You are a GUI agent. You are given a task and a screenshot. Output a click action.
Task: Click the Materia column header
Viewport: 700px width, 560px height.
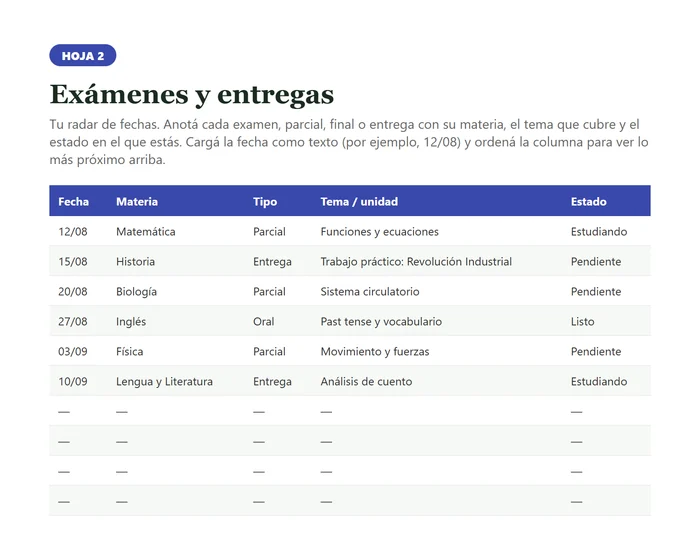coord(137,201)
